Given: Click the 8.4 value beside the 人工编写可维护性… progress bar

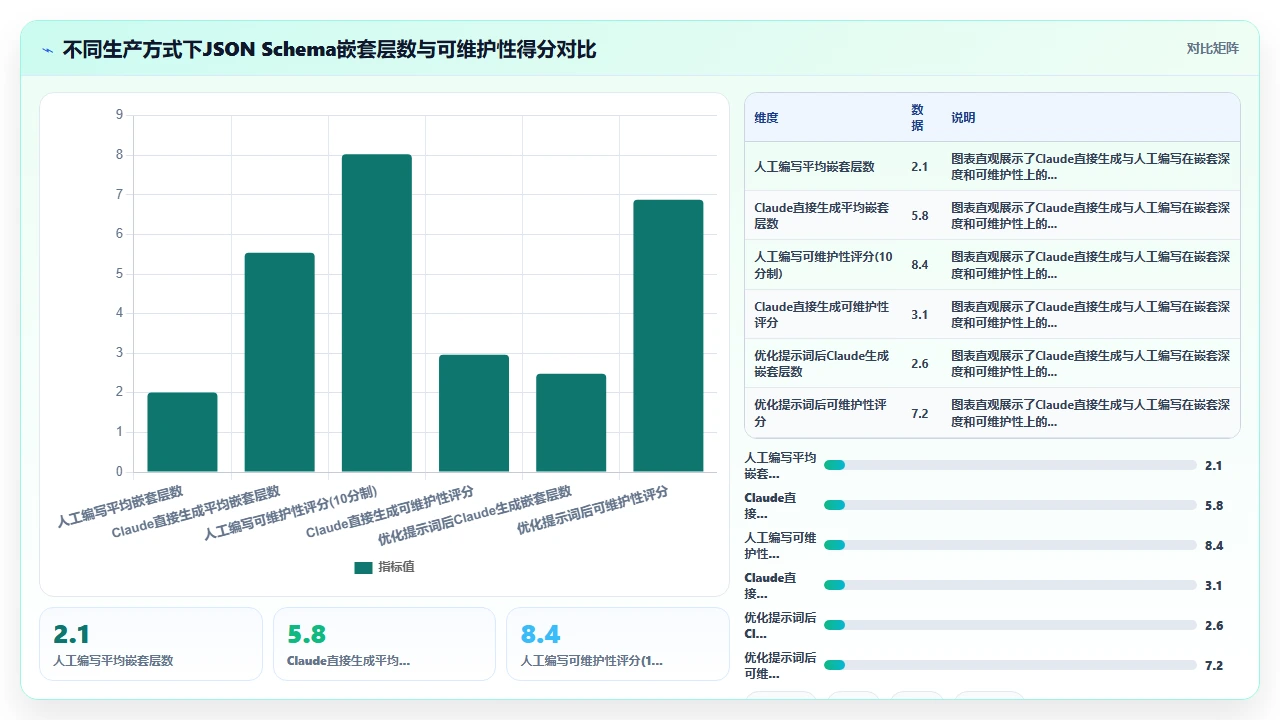Looking at the screenshot, I should [1214, 545].
